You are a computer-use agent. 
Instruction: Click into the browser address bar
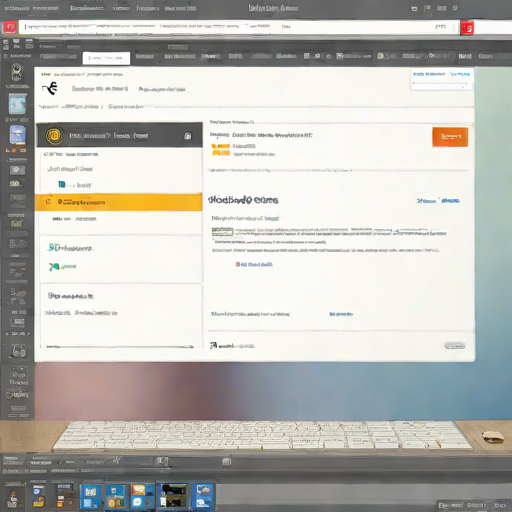coord(238,27)
